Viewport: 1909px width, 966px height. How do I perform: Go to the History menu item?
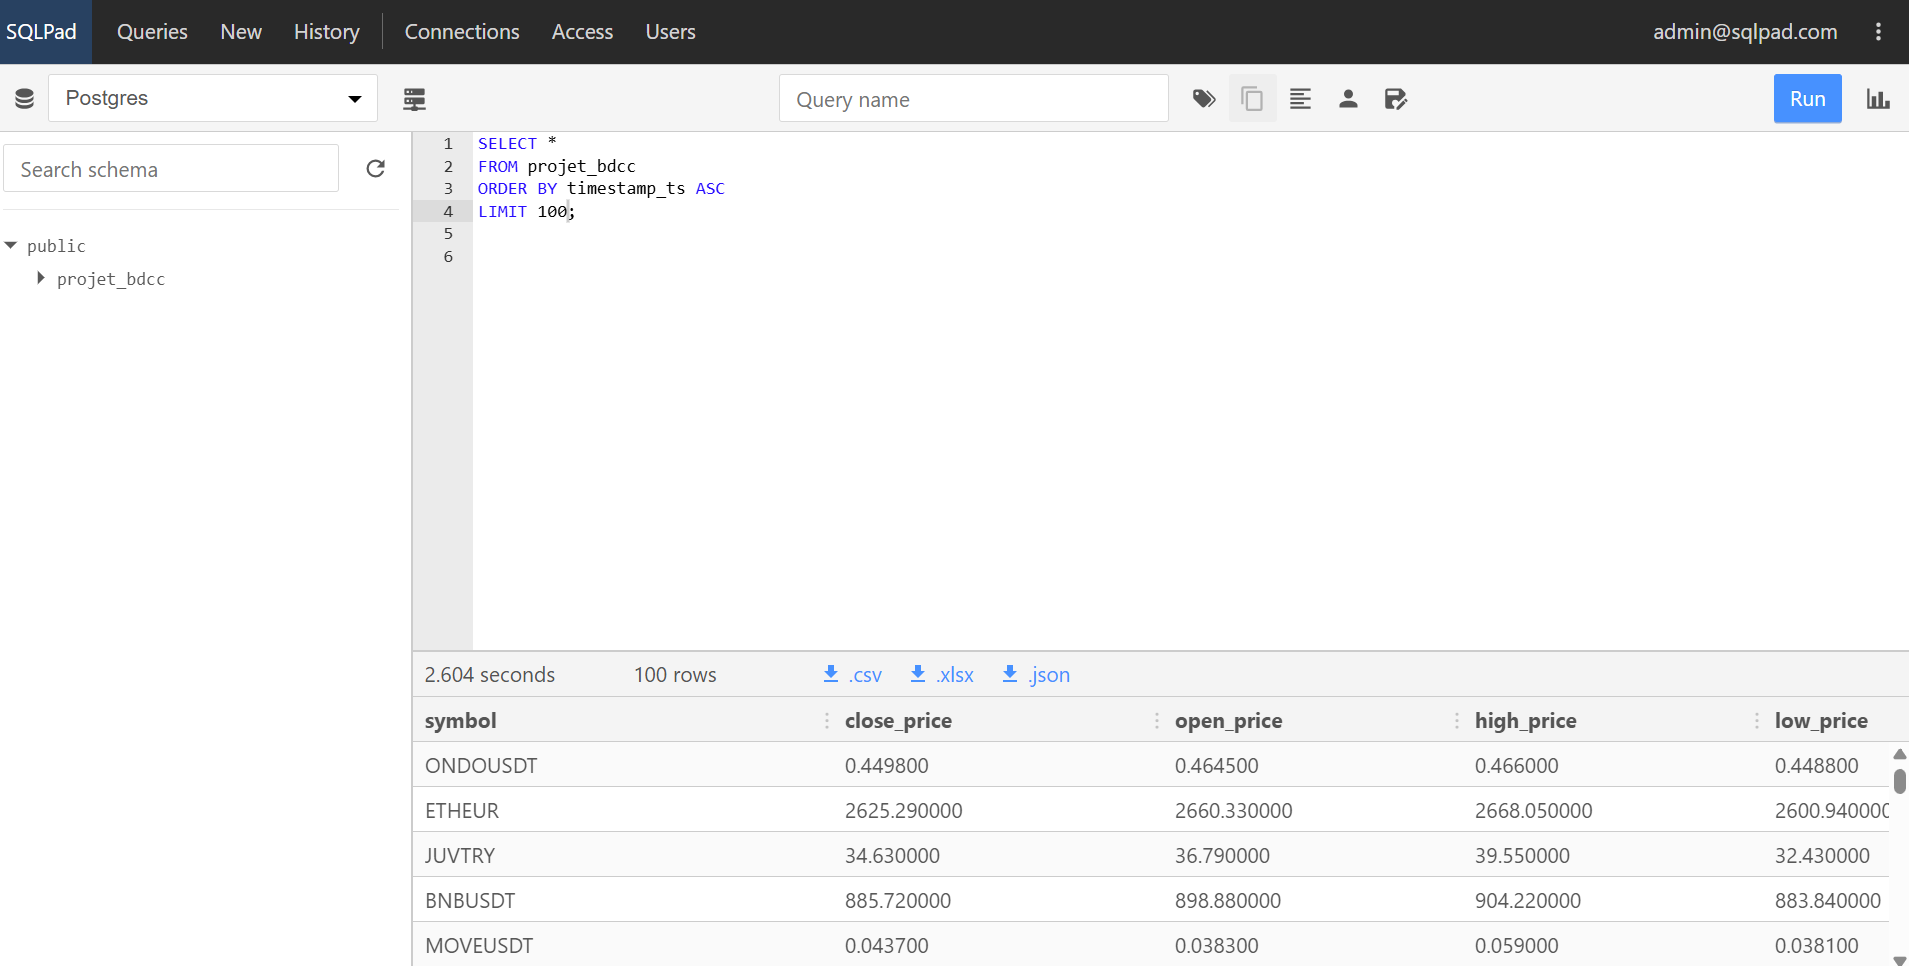click(326, 32)
